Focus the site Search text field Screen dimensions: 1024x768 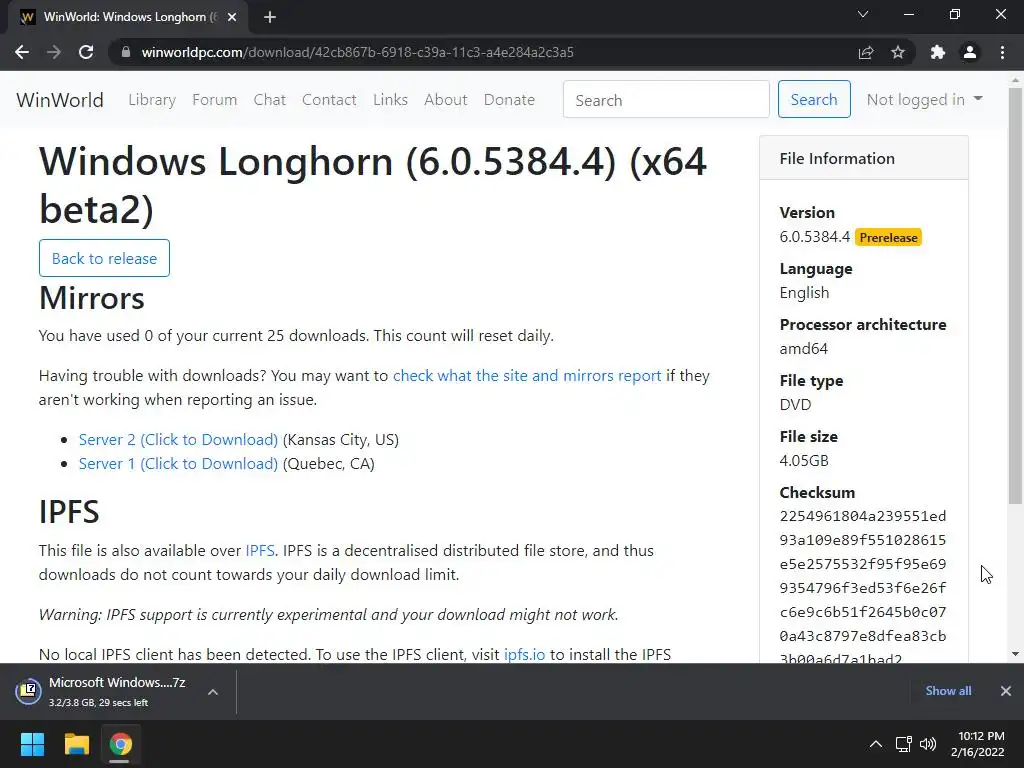666,99
